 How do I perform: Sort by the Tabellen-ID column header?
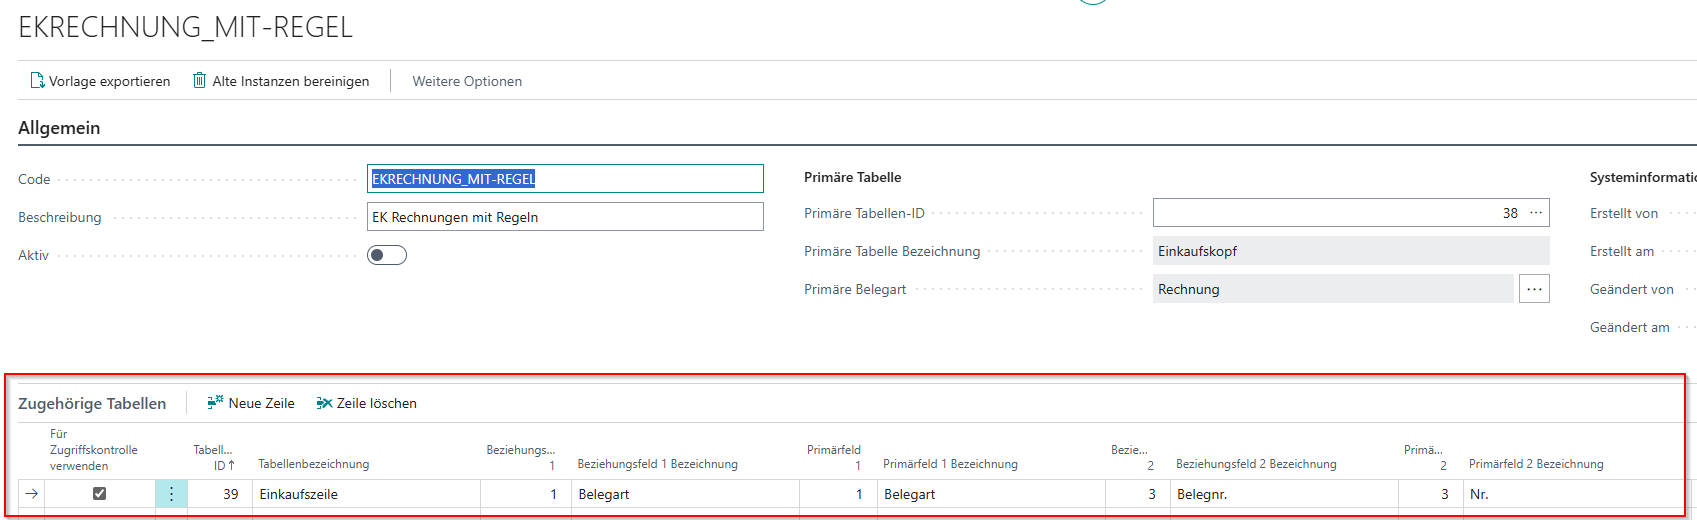(x=213, y=458)
